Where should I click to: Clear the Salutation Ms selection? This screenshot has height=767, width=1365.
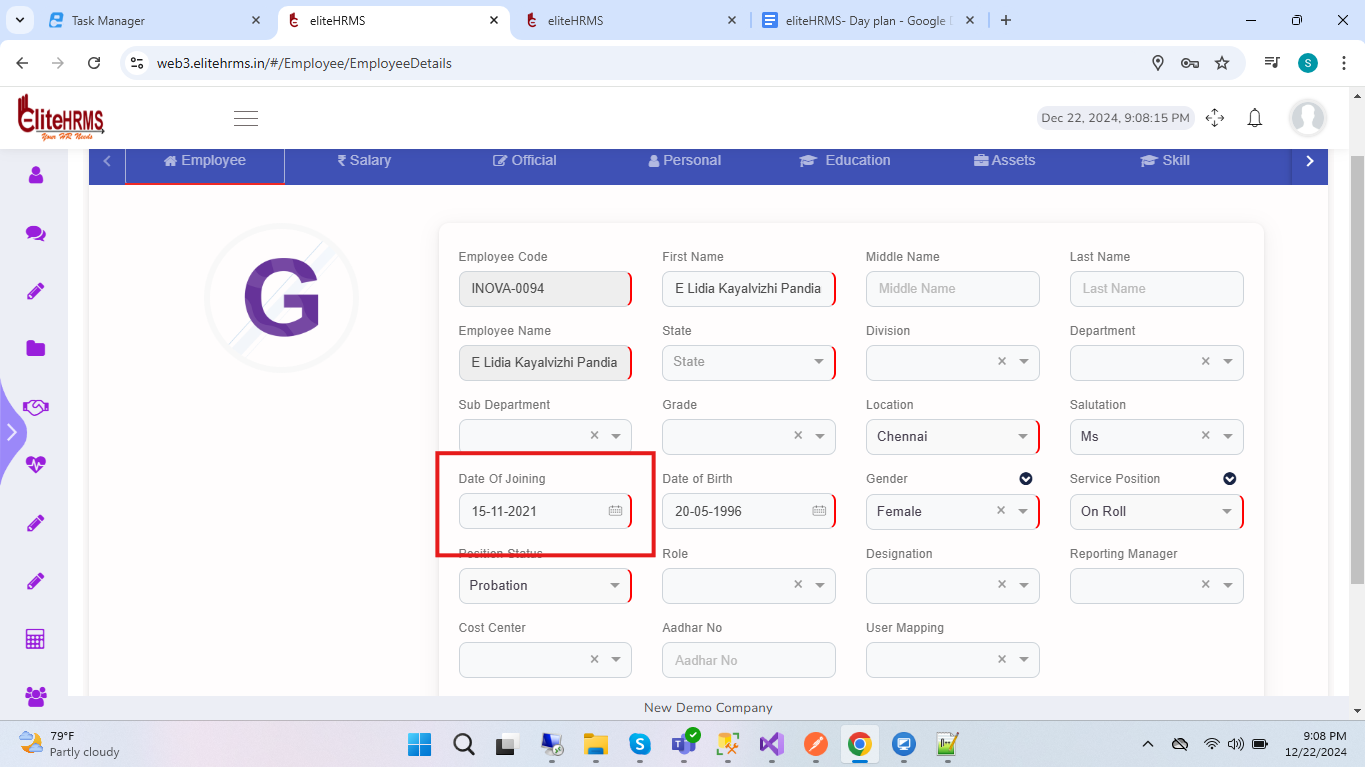(1205, 436)
